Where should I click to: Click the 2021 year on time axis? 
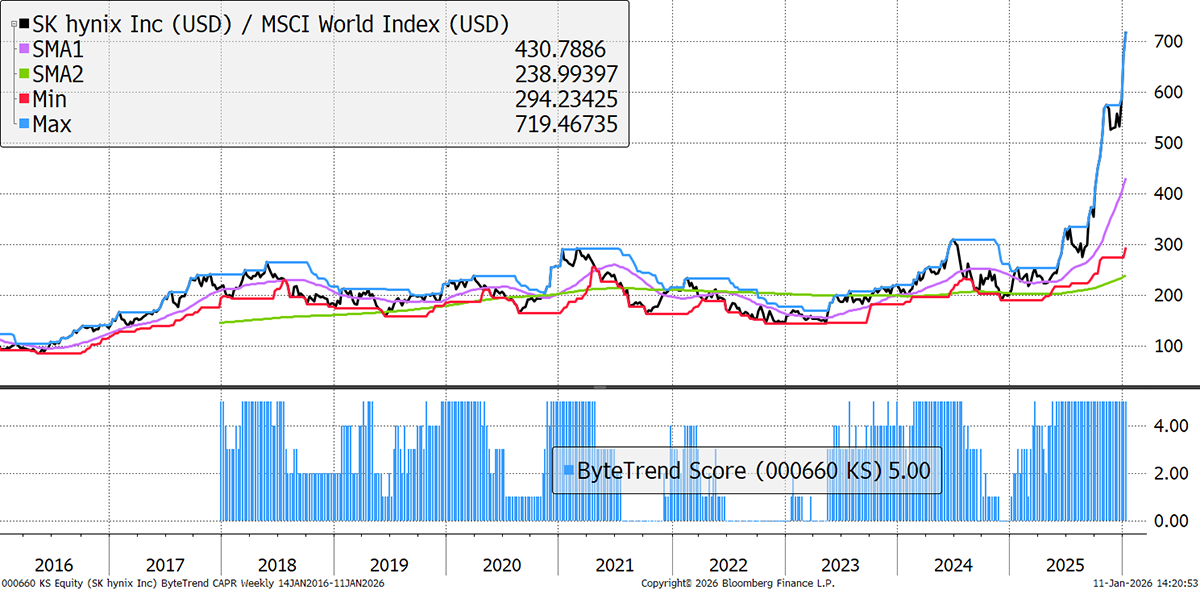point(615,564)
